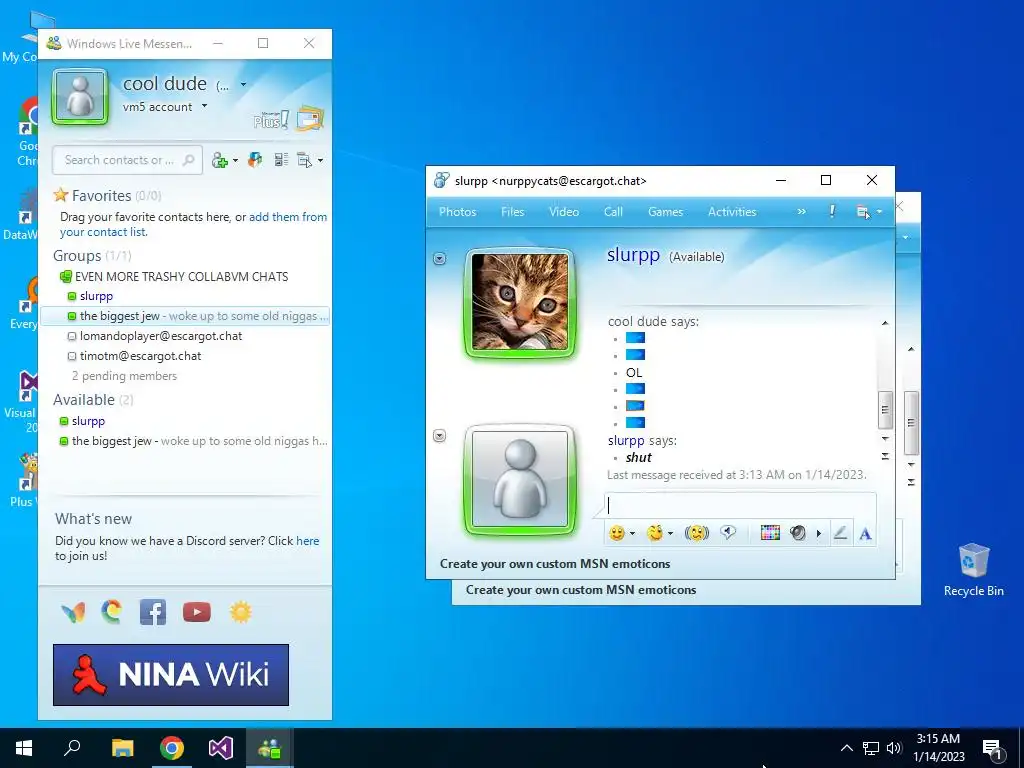
Task: Collapse the Groups section header
Action: click(x=92, y=255)
